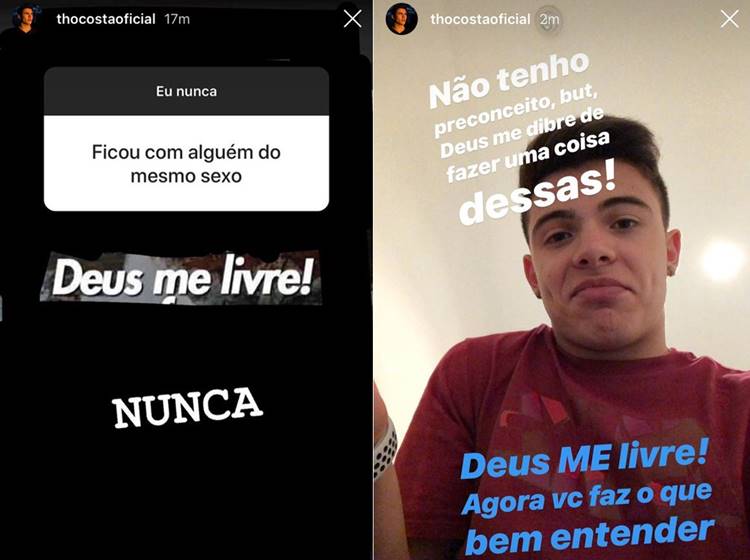This screenshot has height=560, width=750.
Task: Close the left story with the X
Action: coord(353,19)
